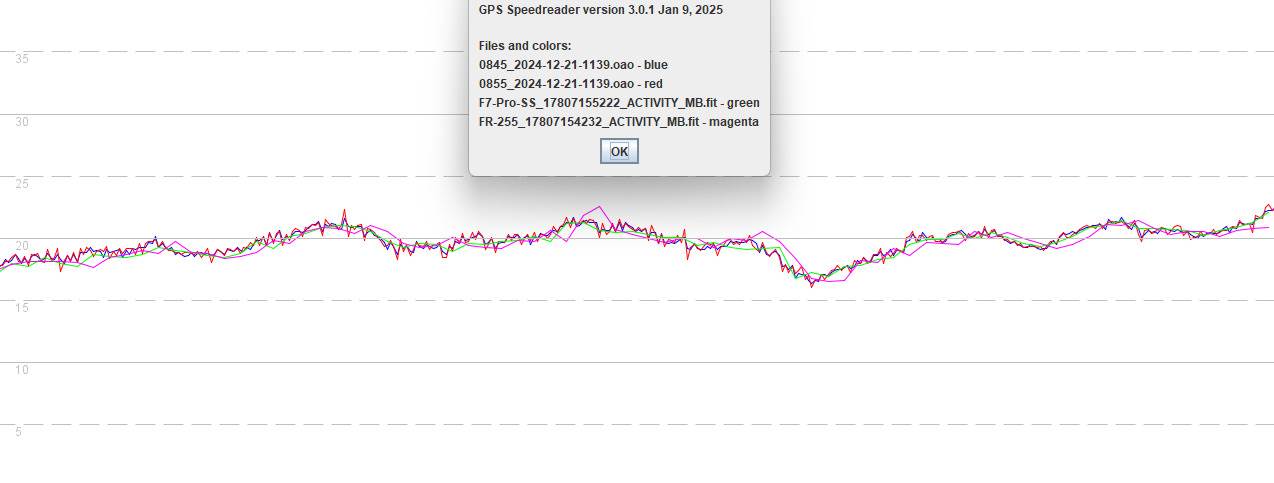
Task: Click the 25 speed axis label
Action: [22, 184]
